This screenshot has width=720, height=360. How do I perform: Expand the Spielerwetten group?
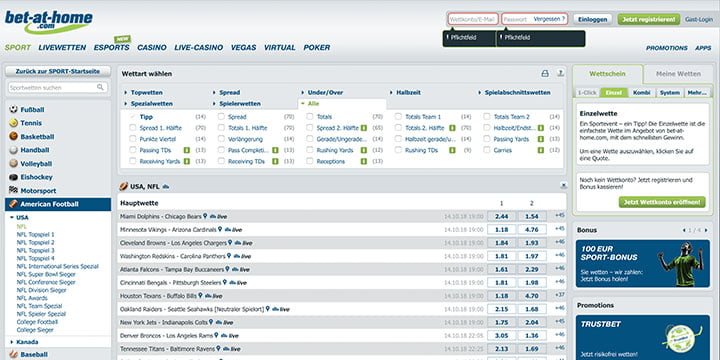click(x=236, y=104)
